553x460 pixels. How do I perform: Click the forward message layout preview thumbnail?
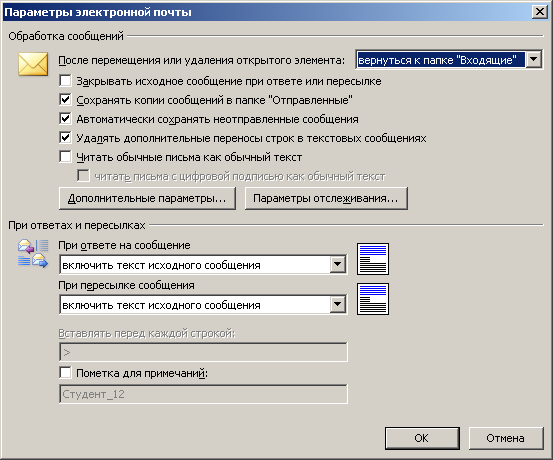373,299
